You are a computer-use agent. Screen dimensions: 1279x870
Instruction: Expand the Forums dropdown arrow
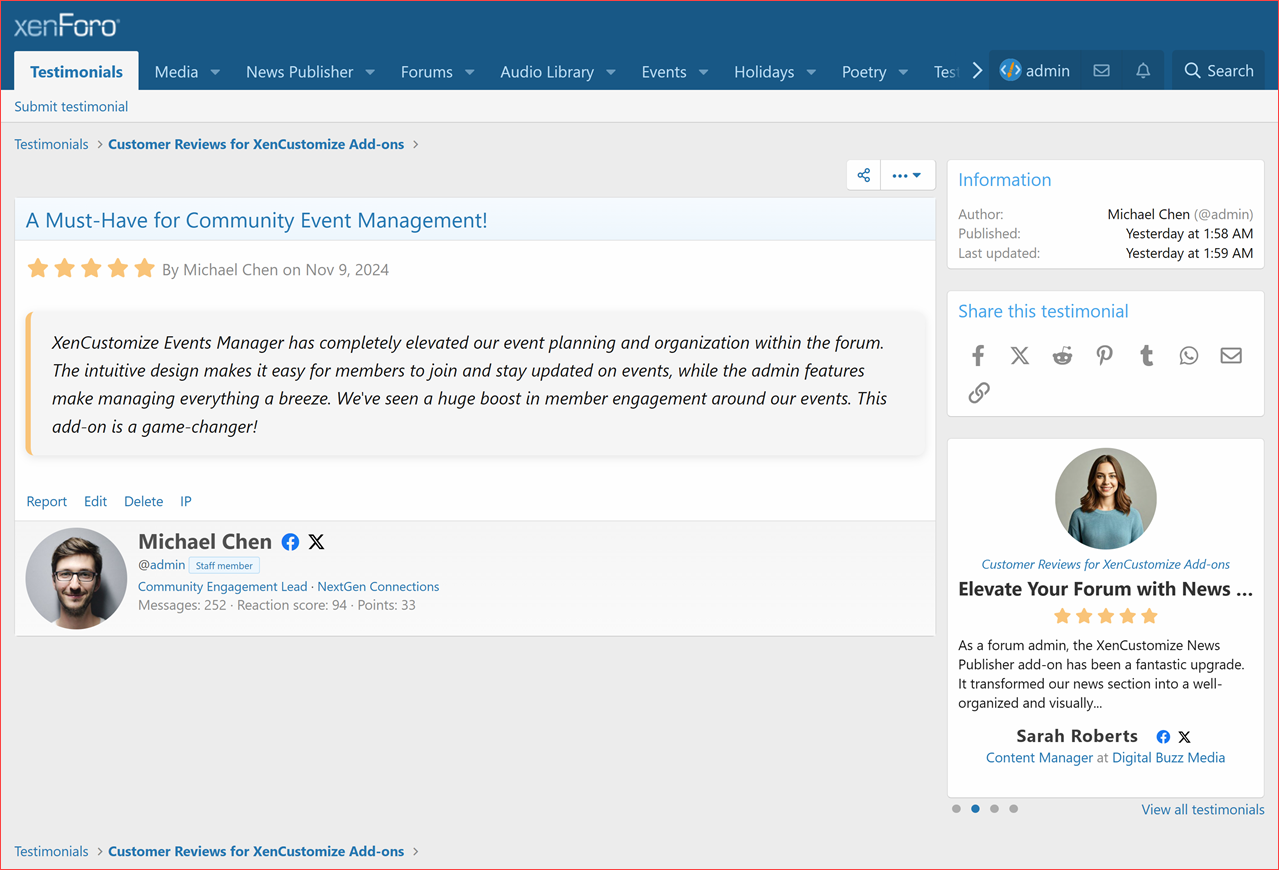(469, 72)
